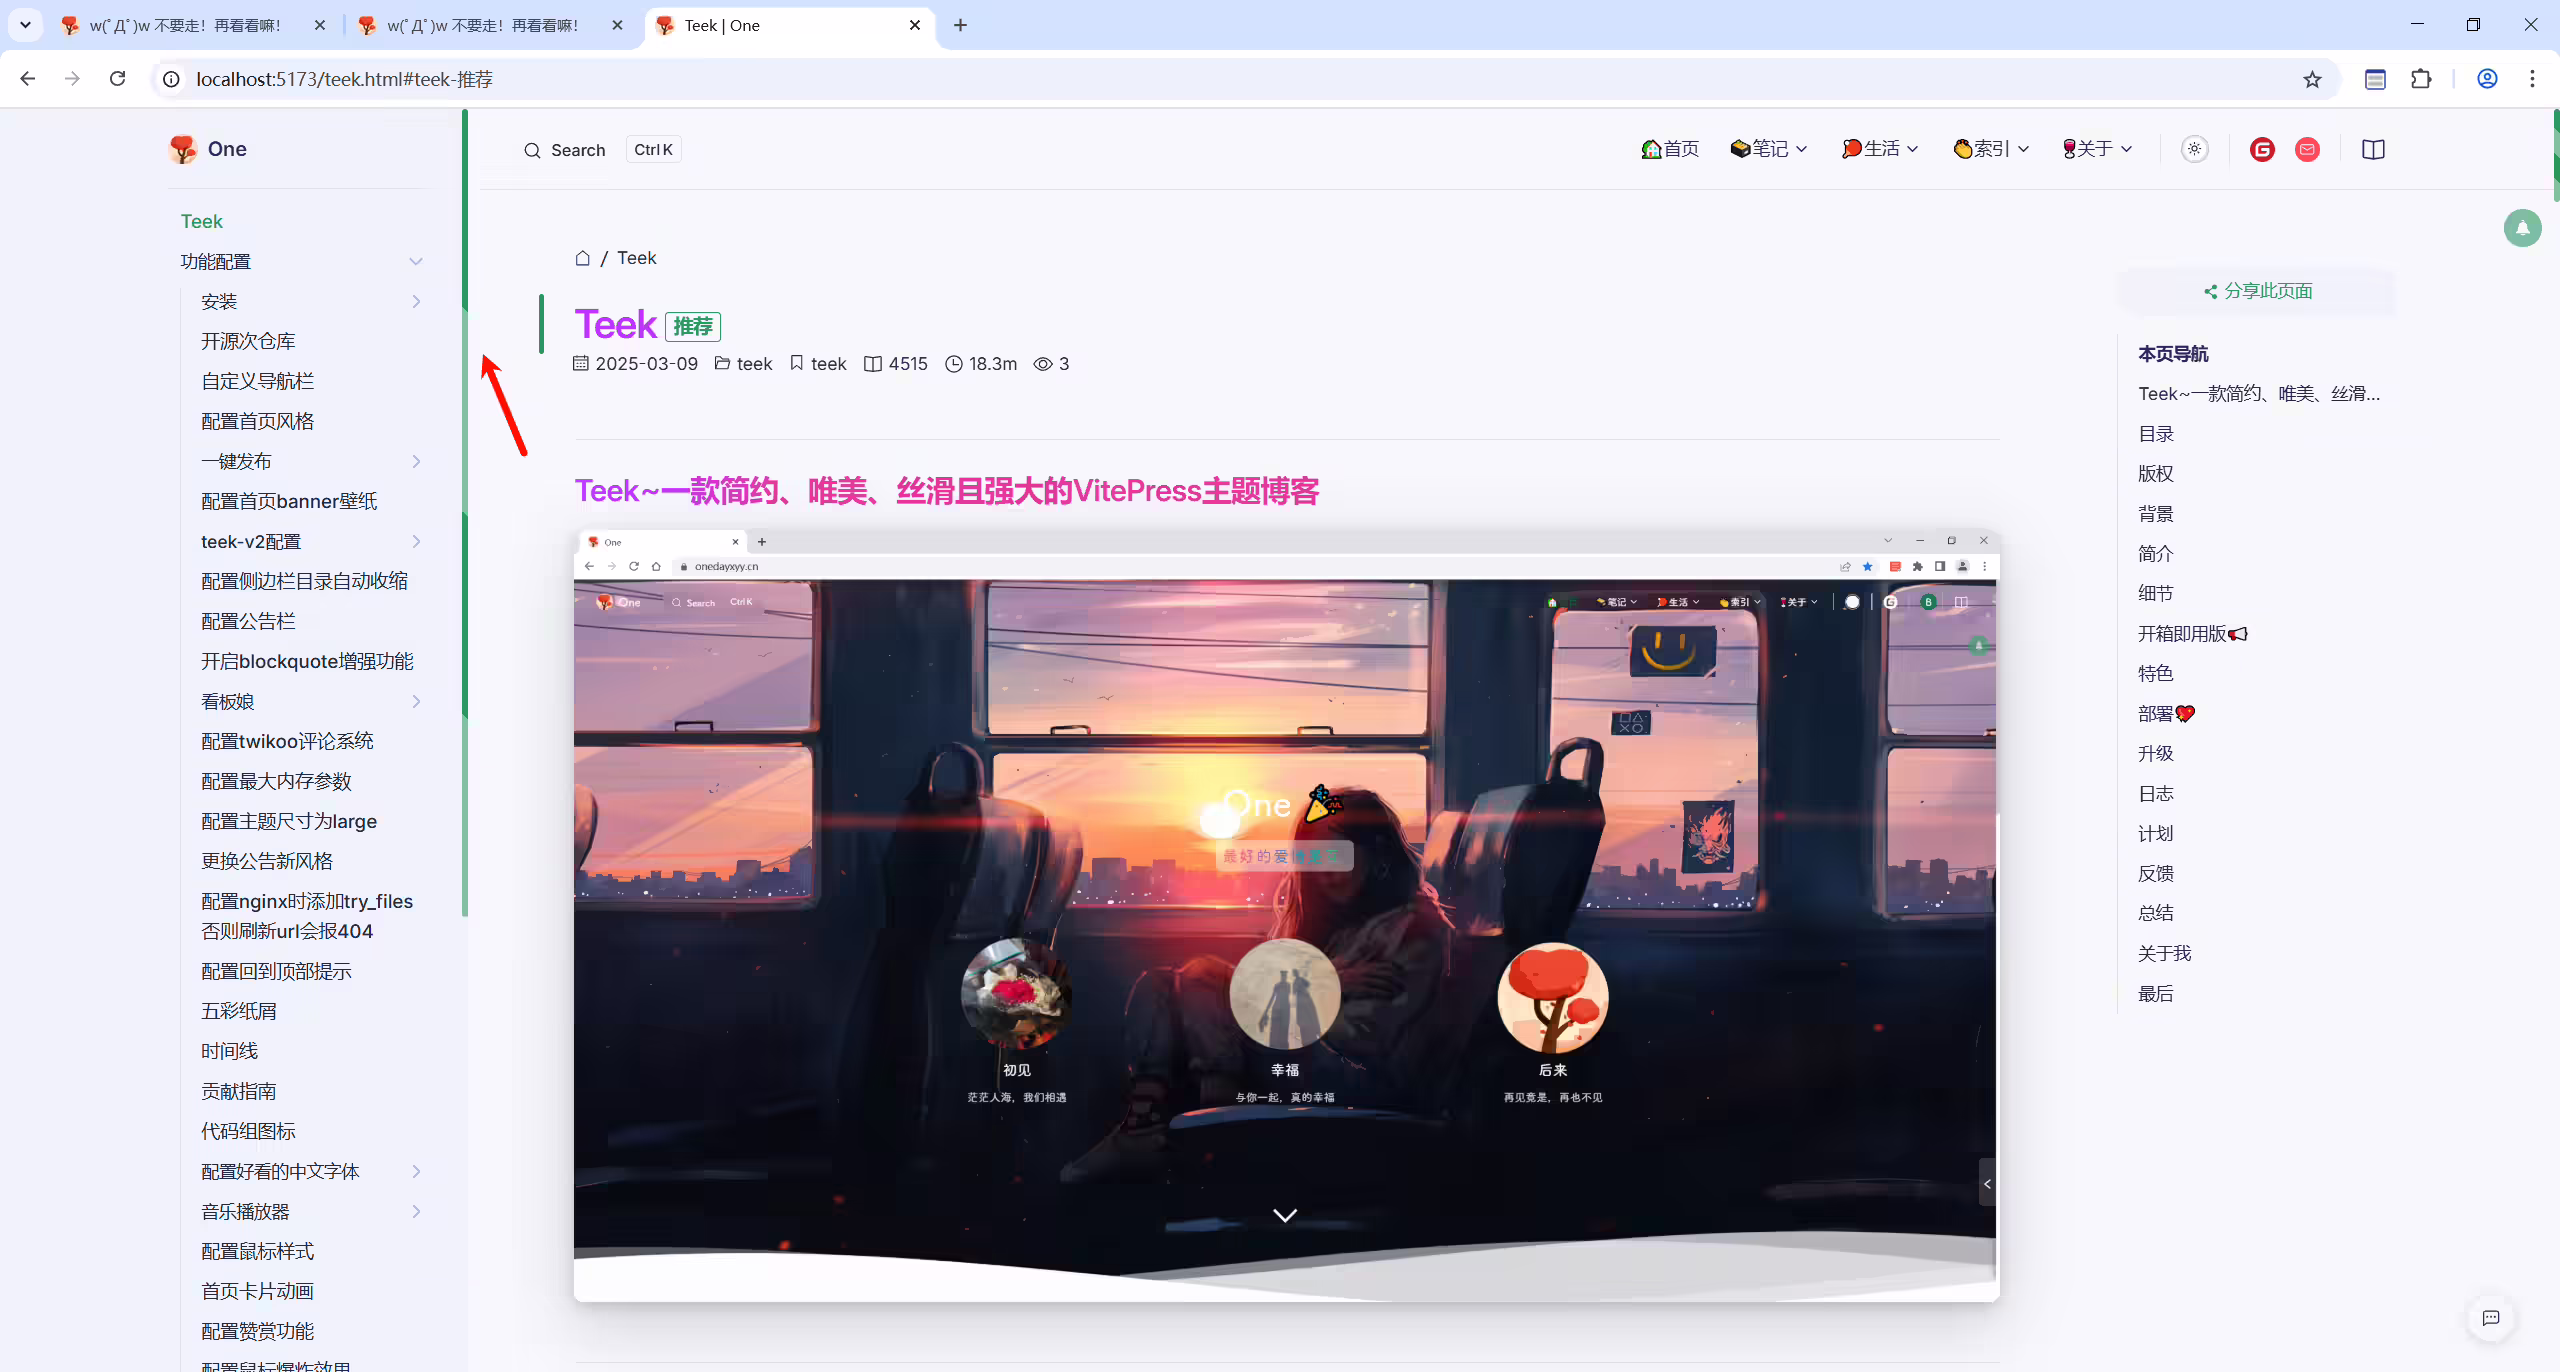Viewport: 2560px width, 1372px height.
Task: Expand the 音乐播放器 sidebar item
Action: coord(416,1212)
